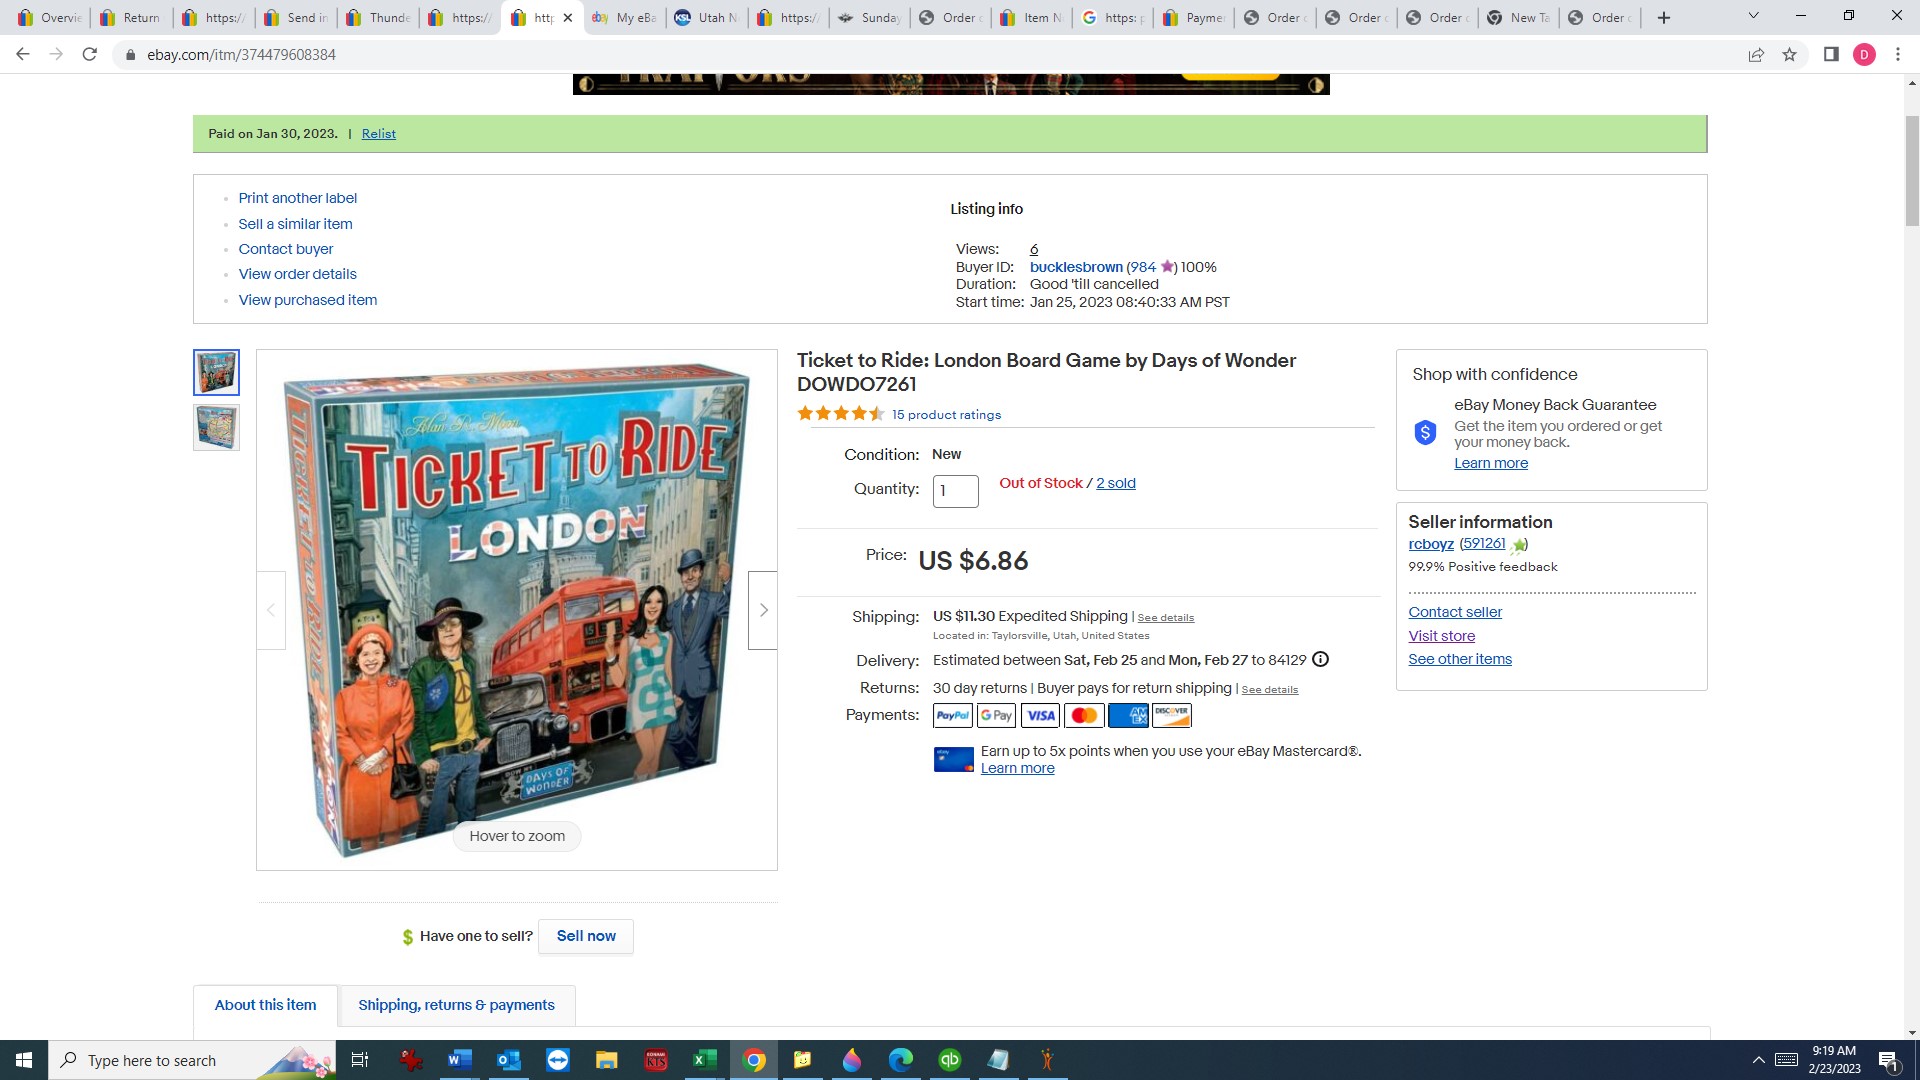This screenshot has width=1920, height=1080.
Task: Open the My eBay browser tab
Action: point(624,17)
